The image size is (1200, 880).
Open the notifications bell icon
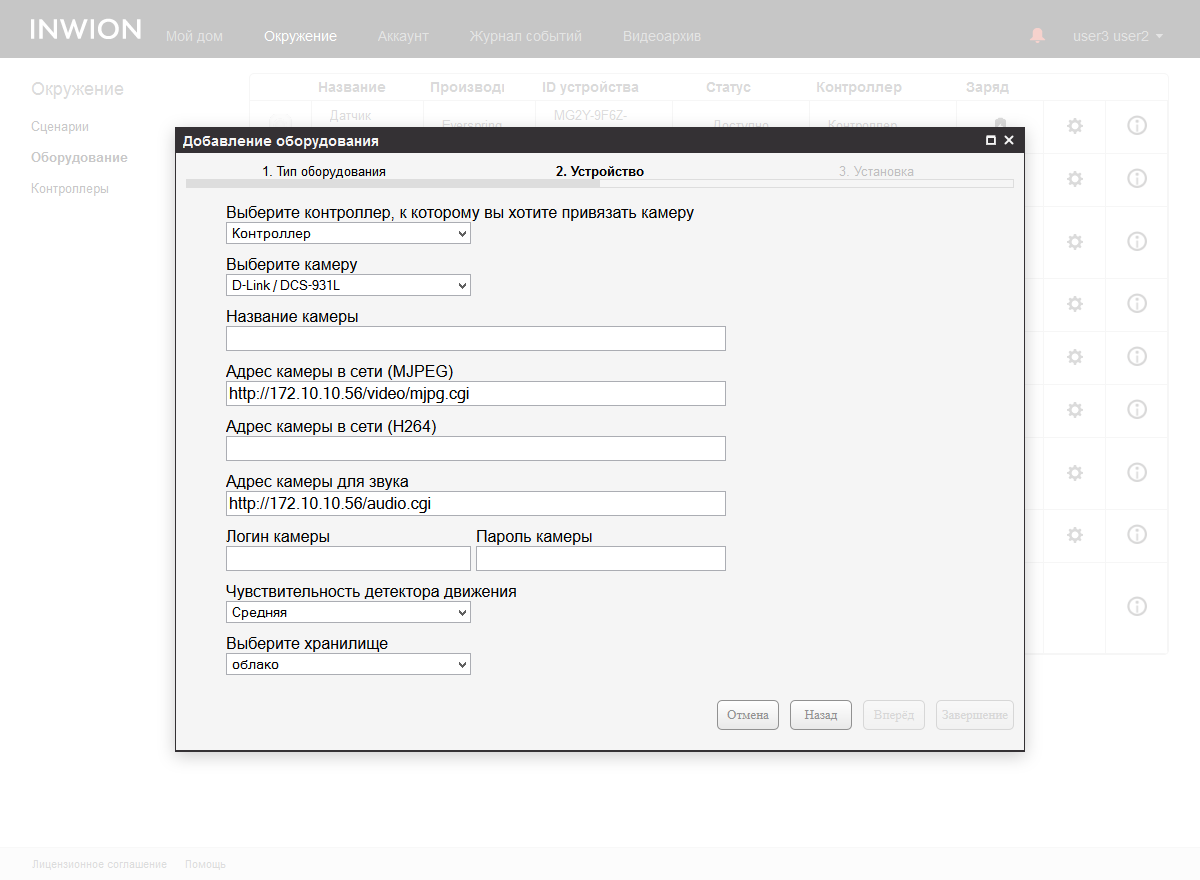click(1037, 35)
